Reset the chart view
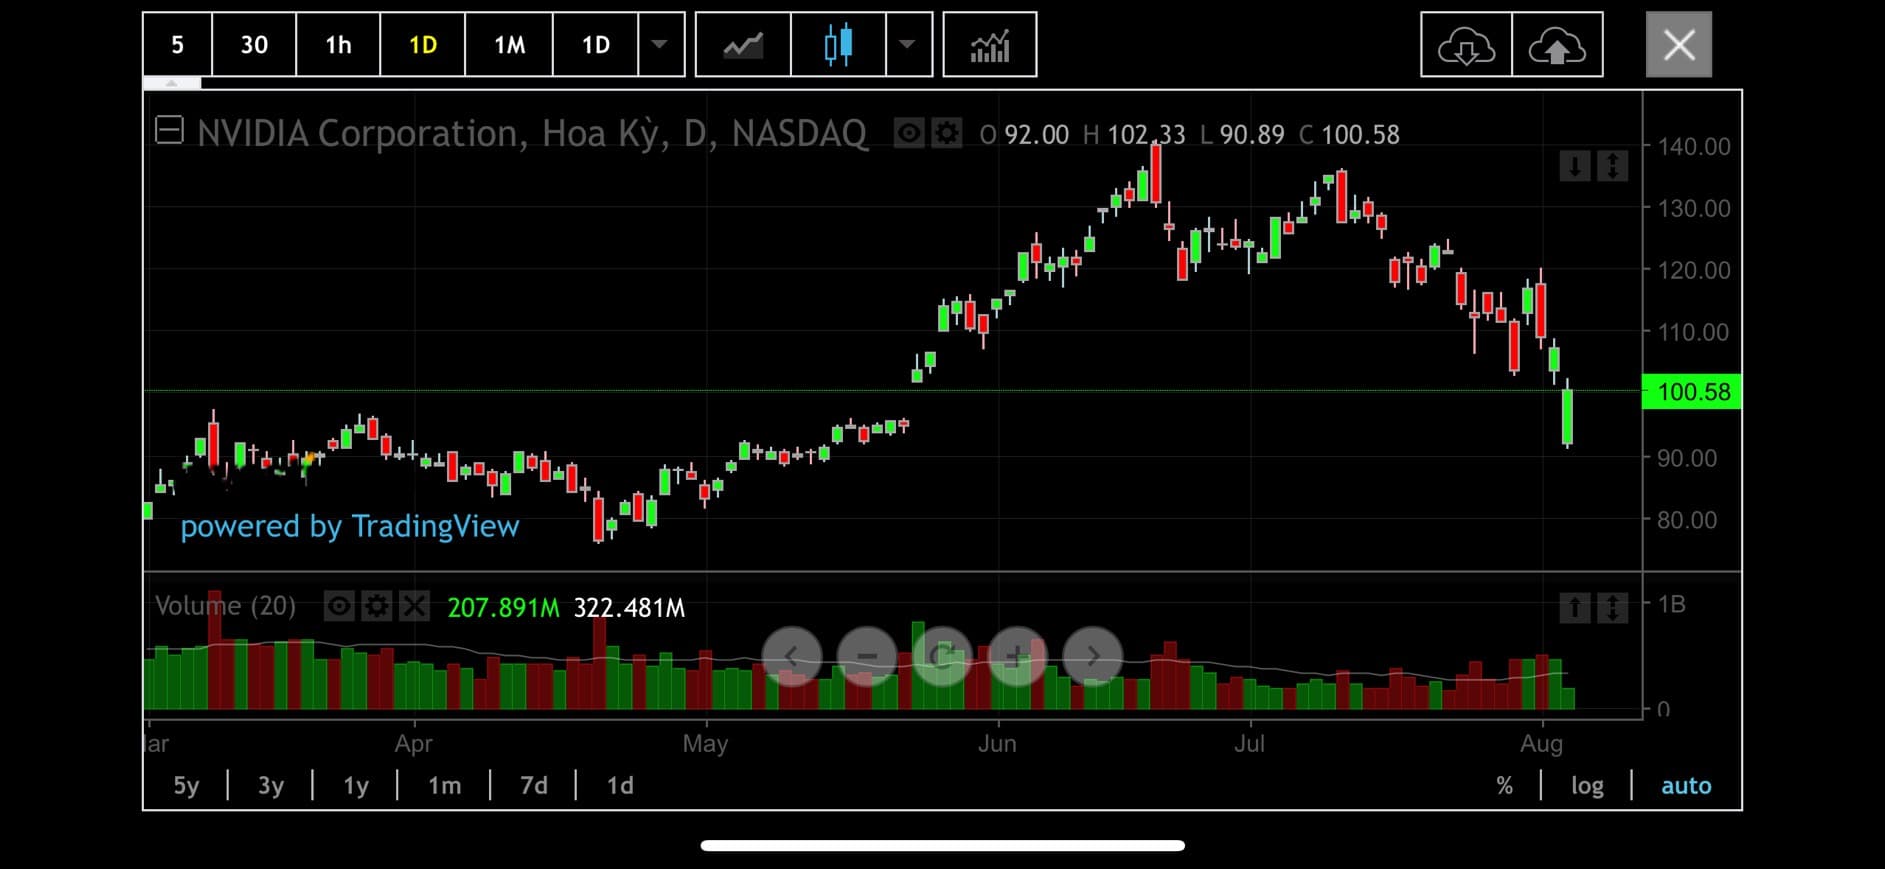Screen dimensions: 1885x869 point(942,656)
